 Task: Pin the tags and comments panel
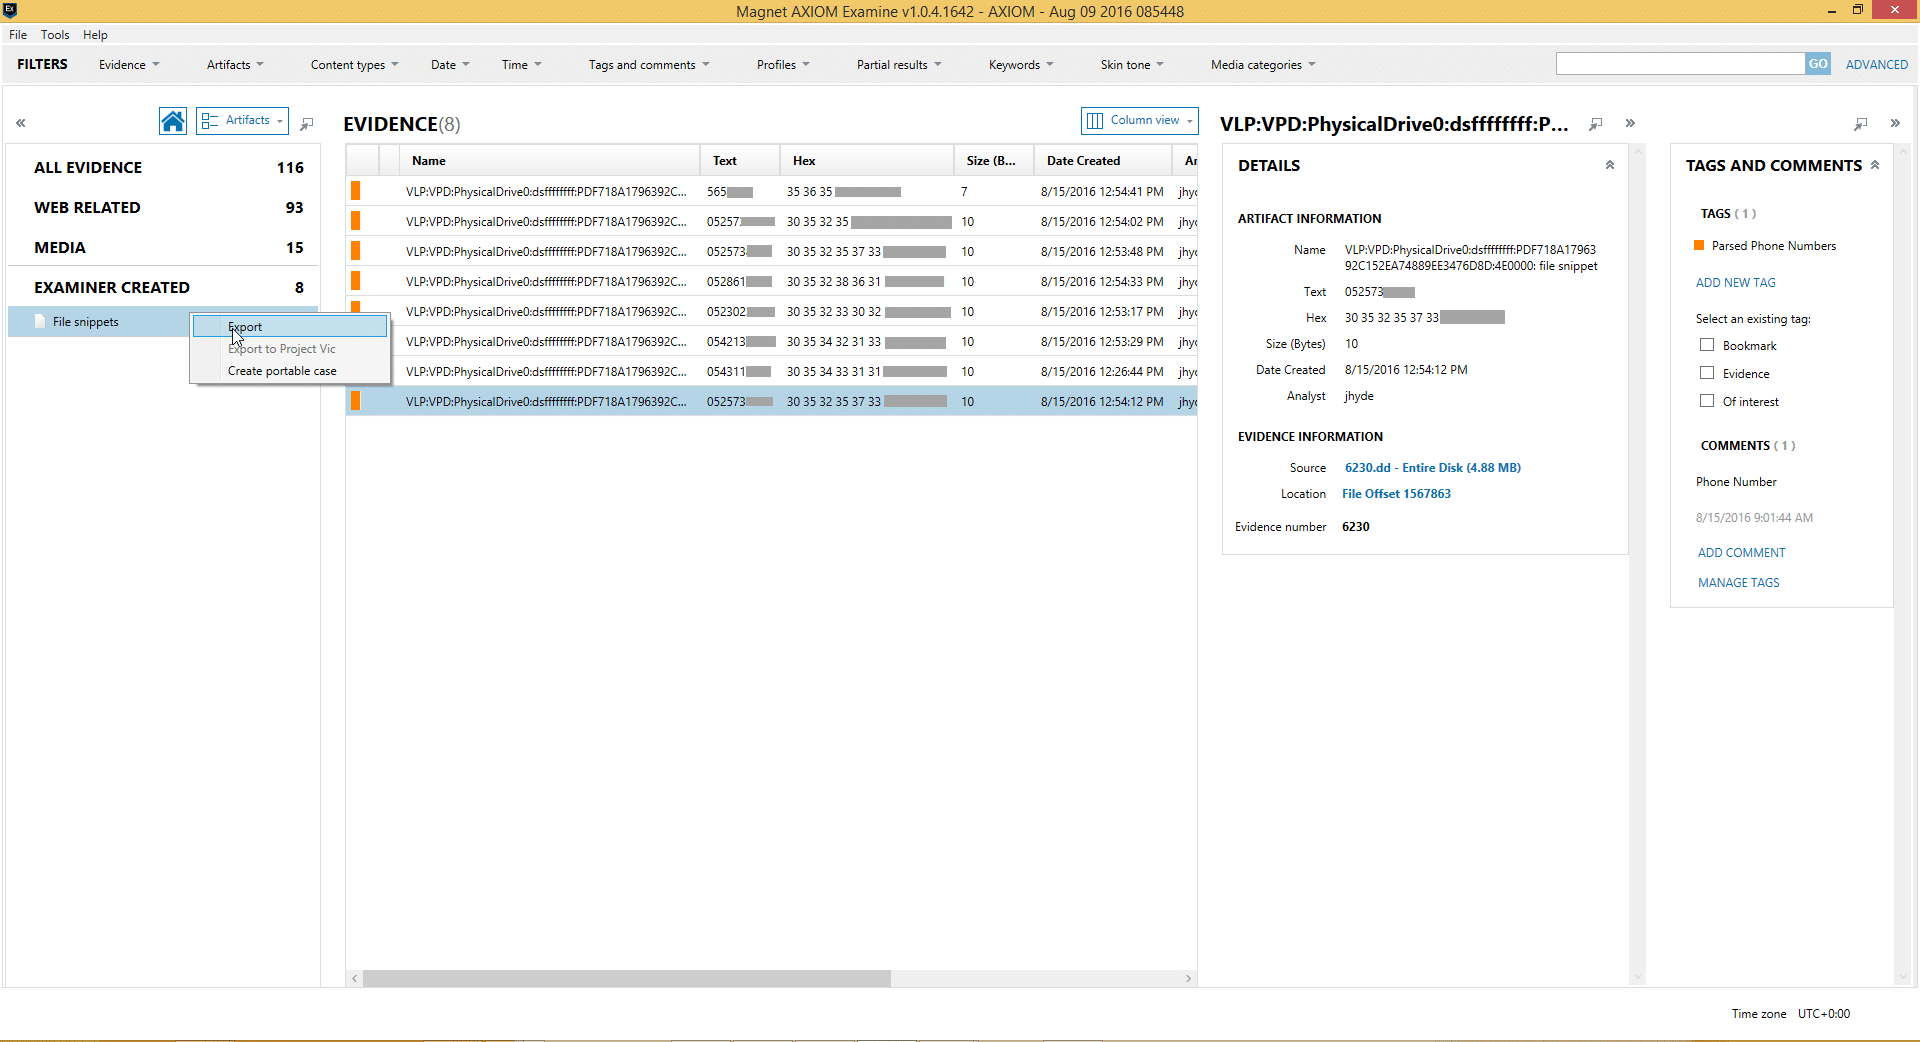pyautogui.click(x=1861, y=124)
